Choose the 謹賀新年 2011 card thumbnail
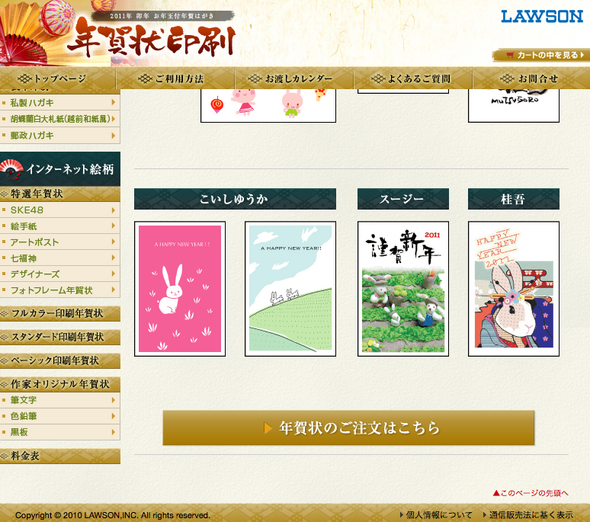 (403, 289)
